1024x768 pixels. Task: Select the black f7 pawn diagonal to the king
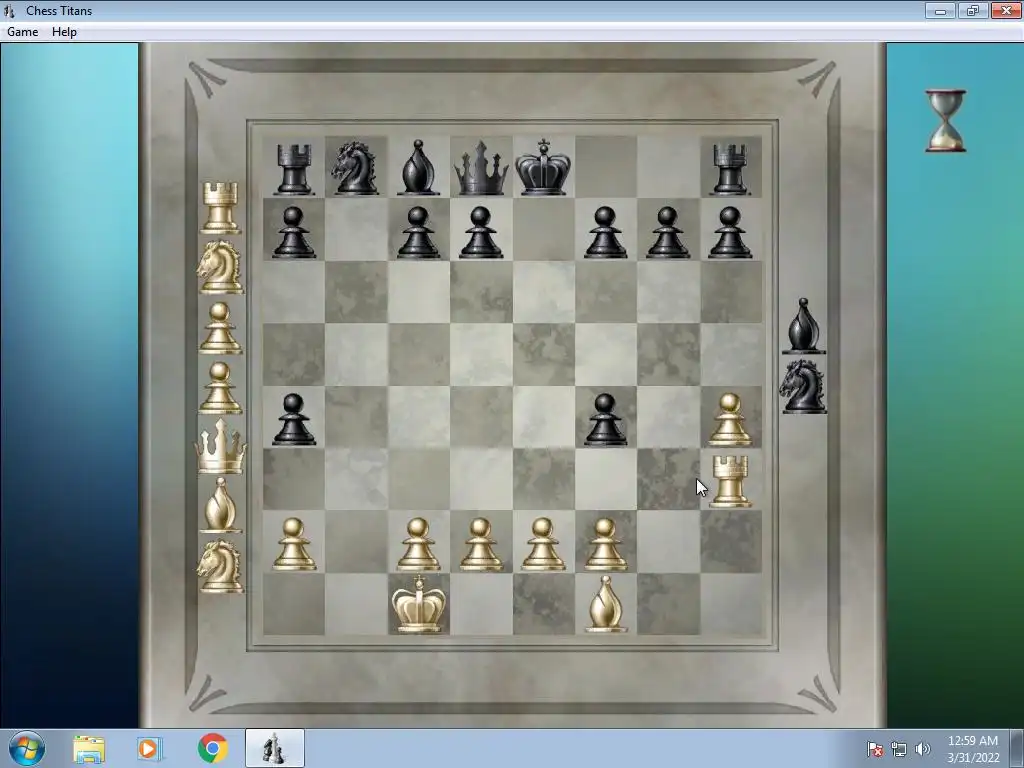tap(605, 232)
